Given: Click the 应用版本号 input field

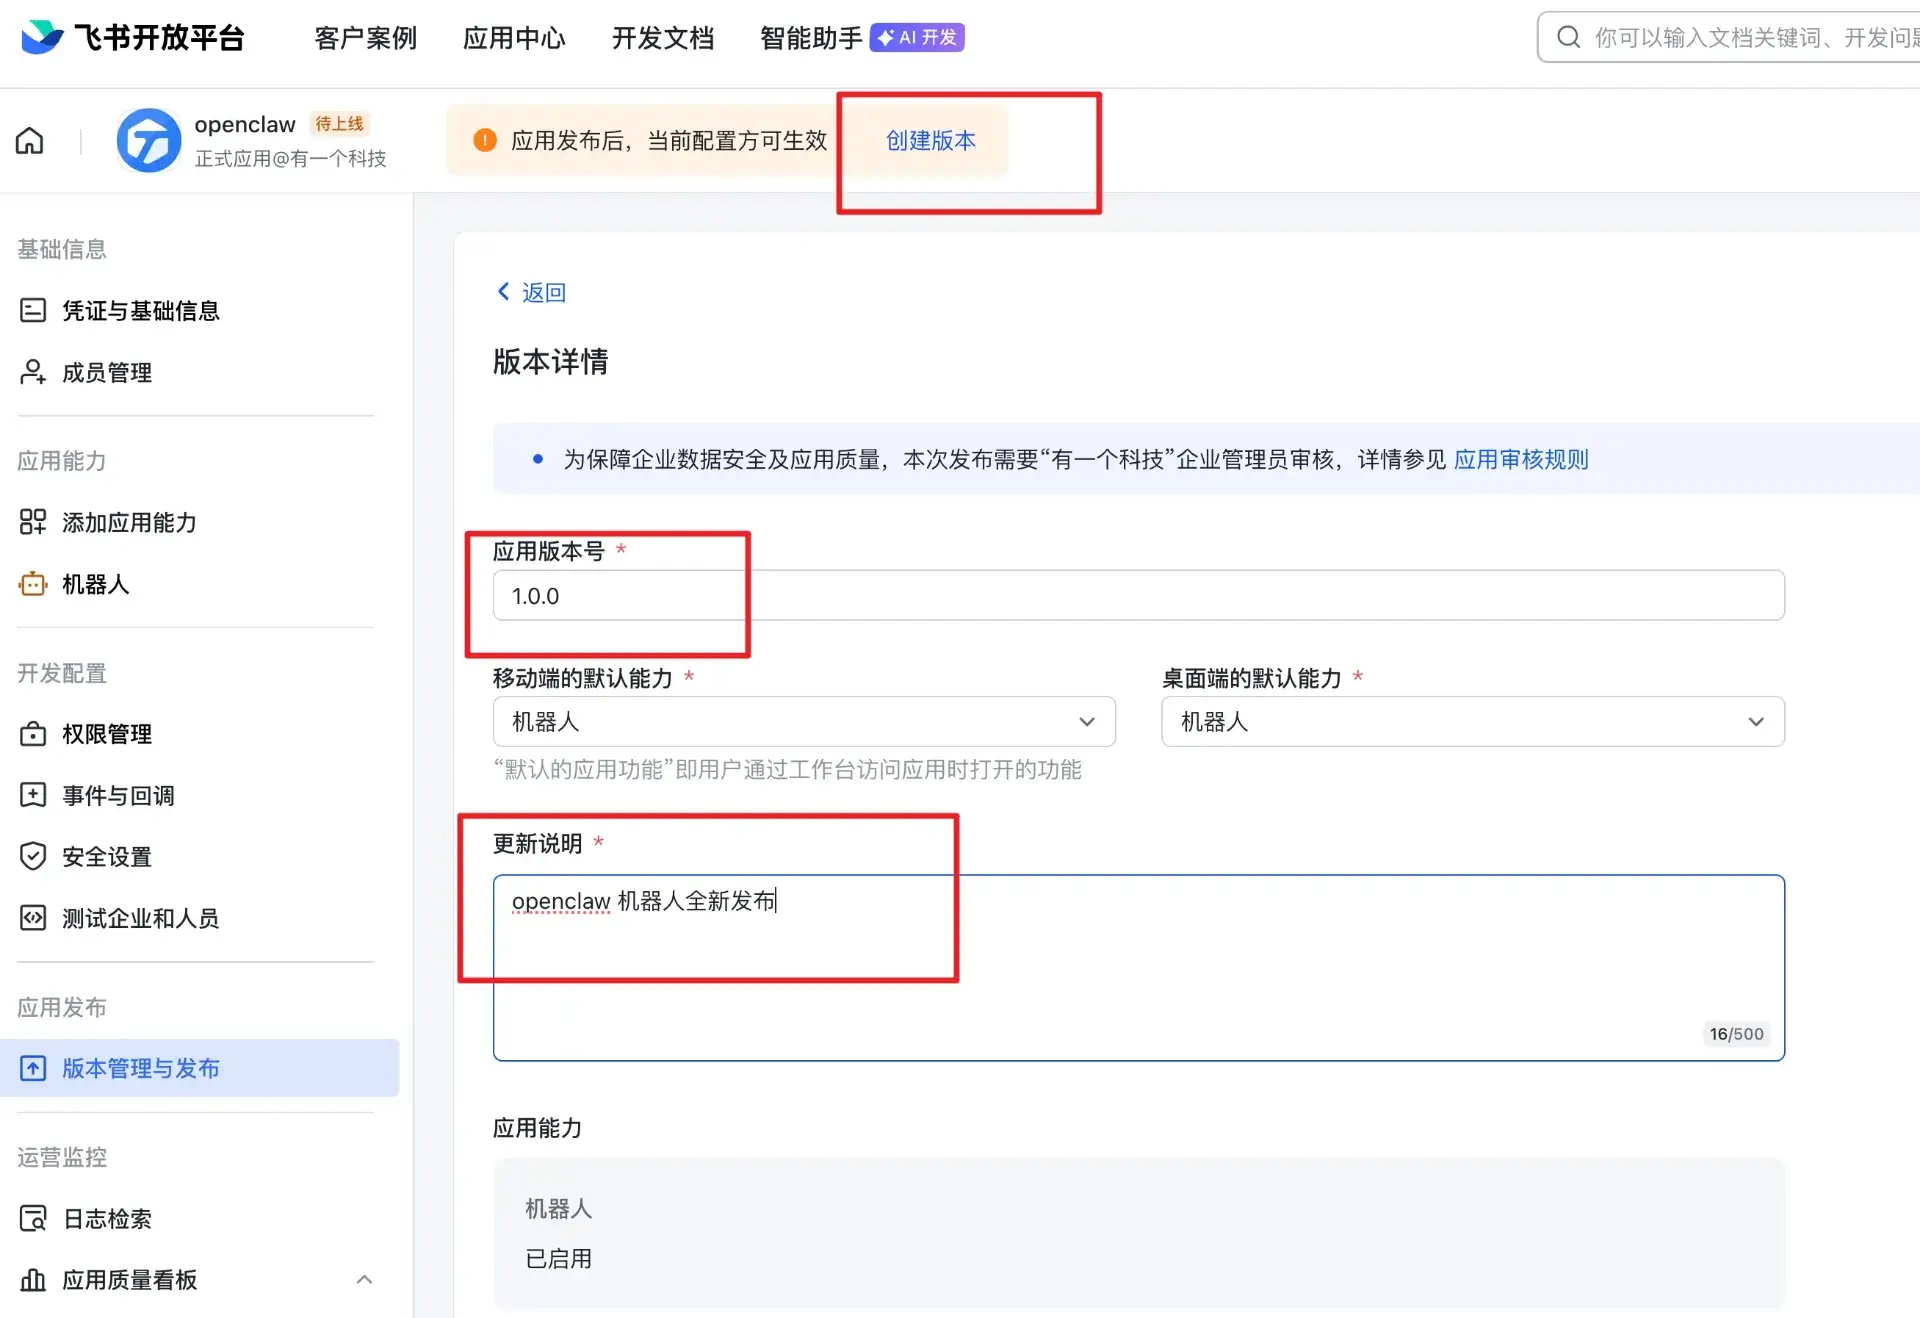Looking at the screenshot, I should click(1137, 596).
